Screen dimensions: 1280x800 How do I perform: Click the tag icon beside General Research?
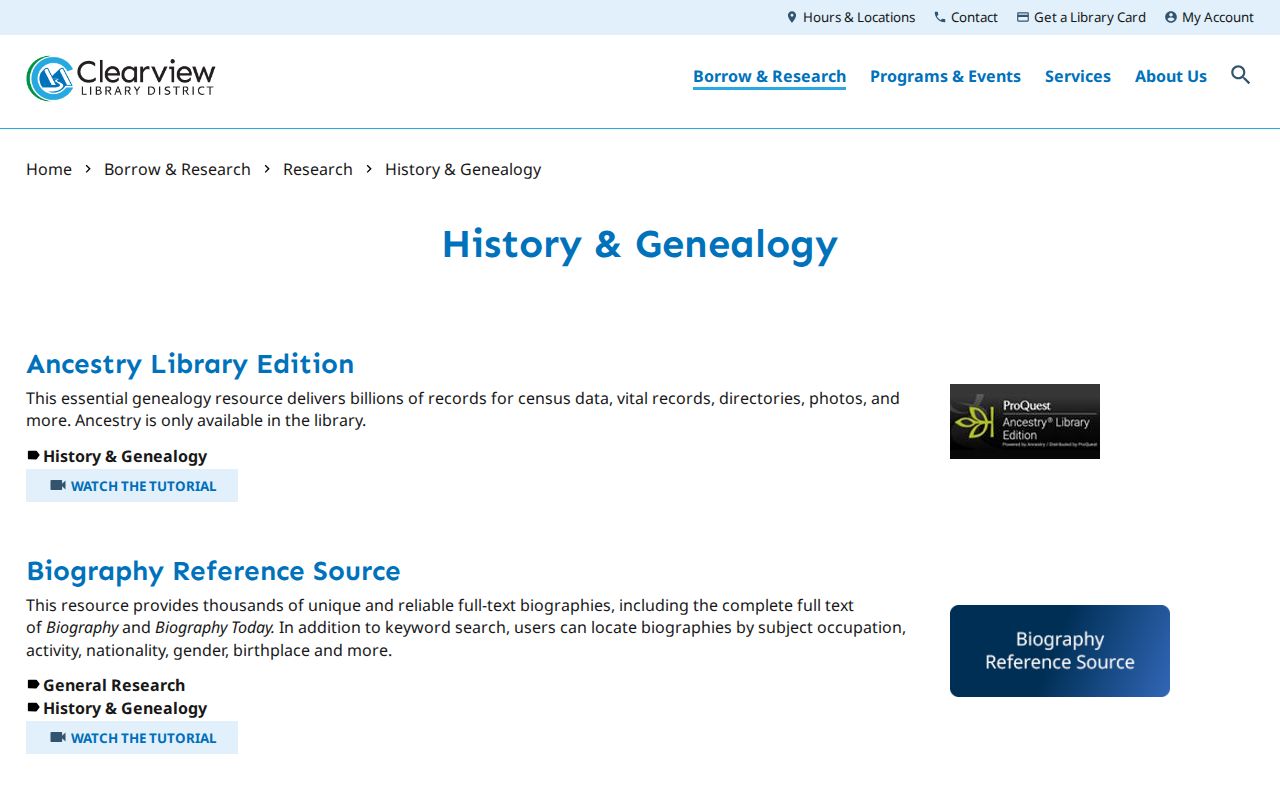pos(33,685)
